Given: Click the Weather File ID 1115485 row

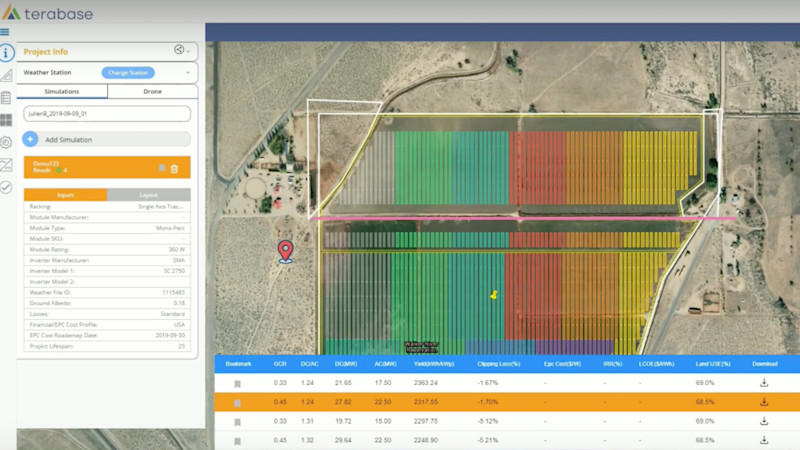Looking at the screenshot, I should (107, 292).
